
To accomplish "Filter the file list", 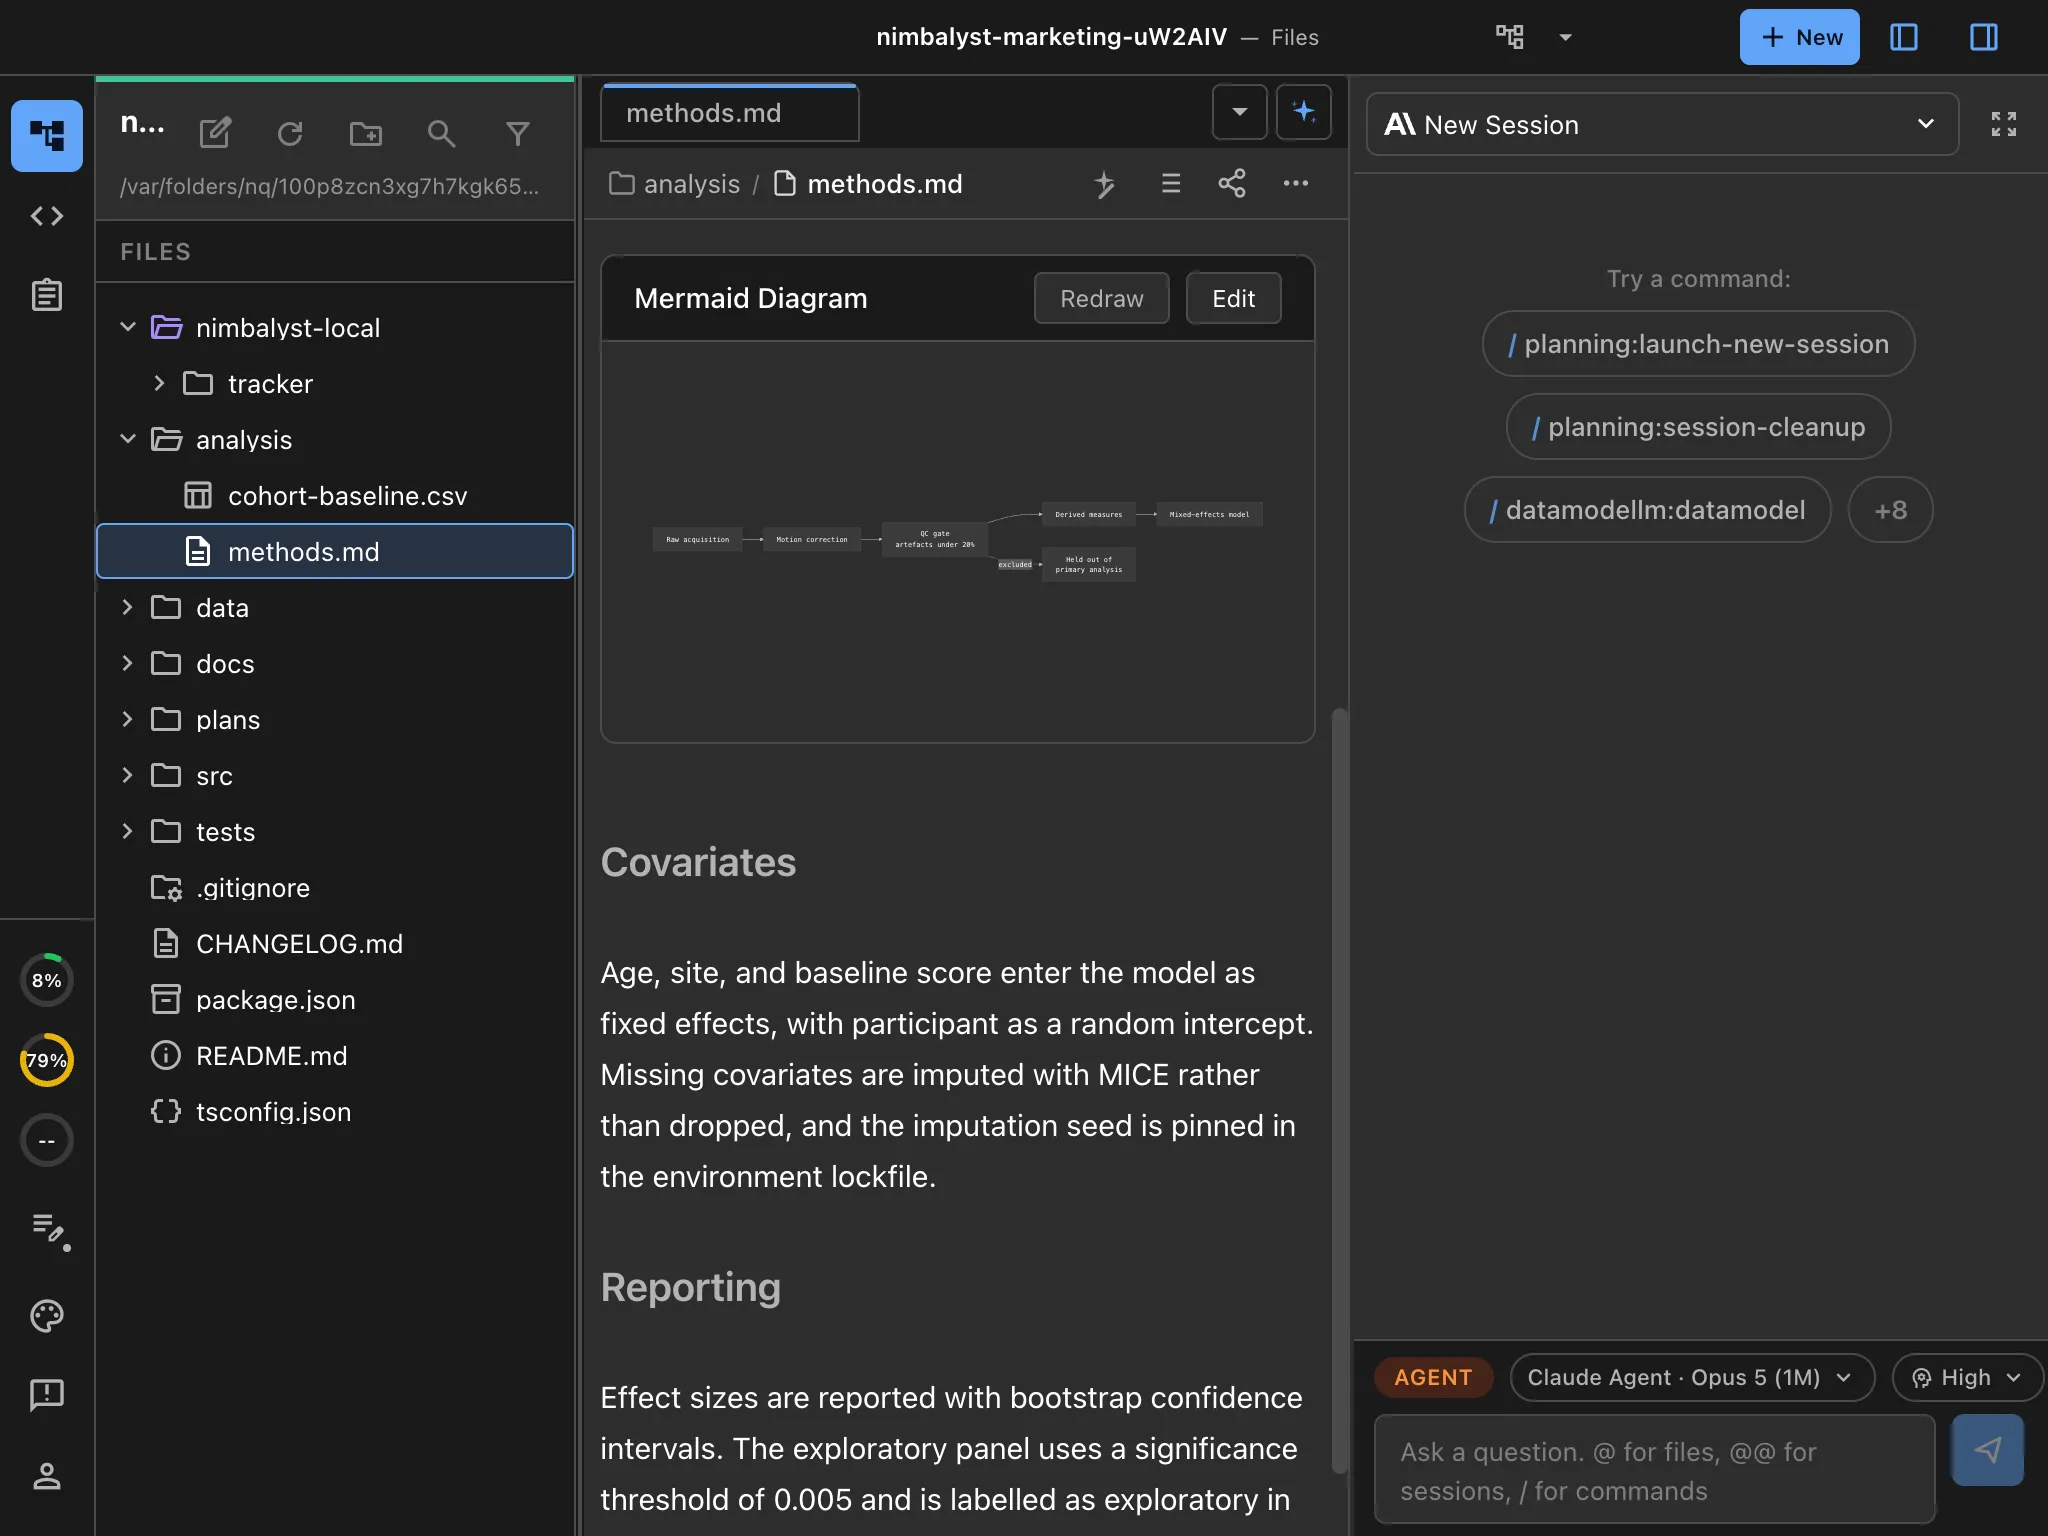I will [x=517, y=133].
